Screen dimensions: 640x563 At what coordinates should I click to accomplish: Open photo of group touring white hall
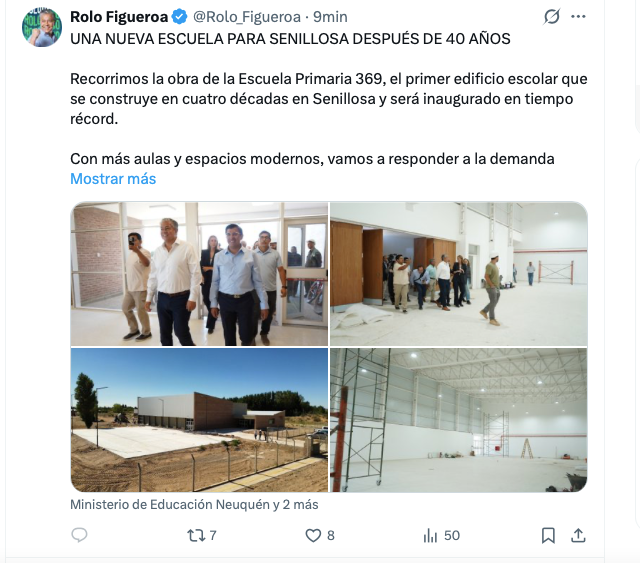(x=459, y=274)
